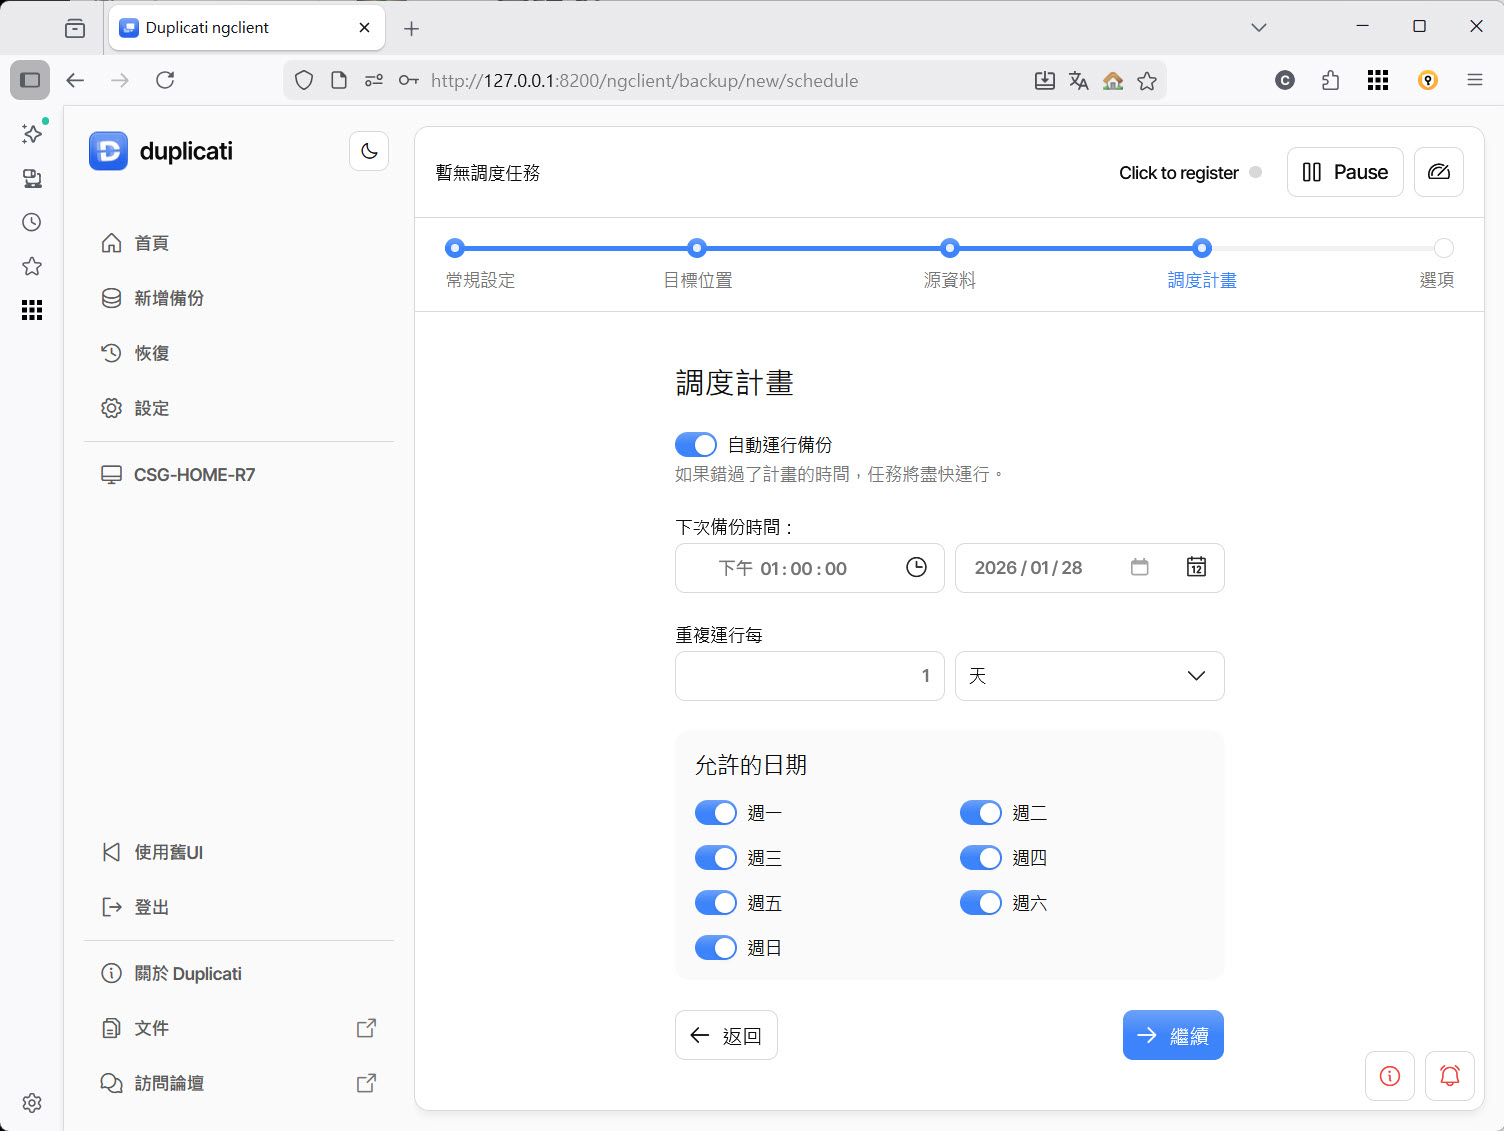Open the Firefox hamburger application menu
This screenshot has height=1131, width=1504.
[x=1474, y=80]
